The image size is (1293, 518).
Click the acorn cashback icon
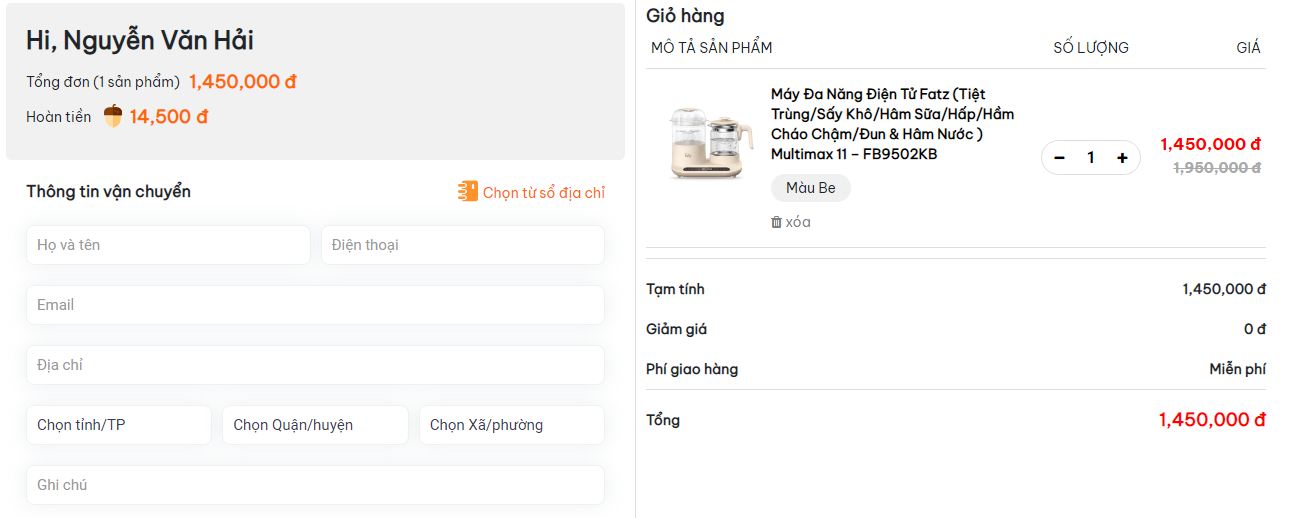coord(113,116)
